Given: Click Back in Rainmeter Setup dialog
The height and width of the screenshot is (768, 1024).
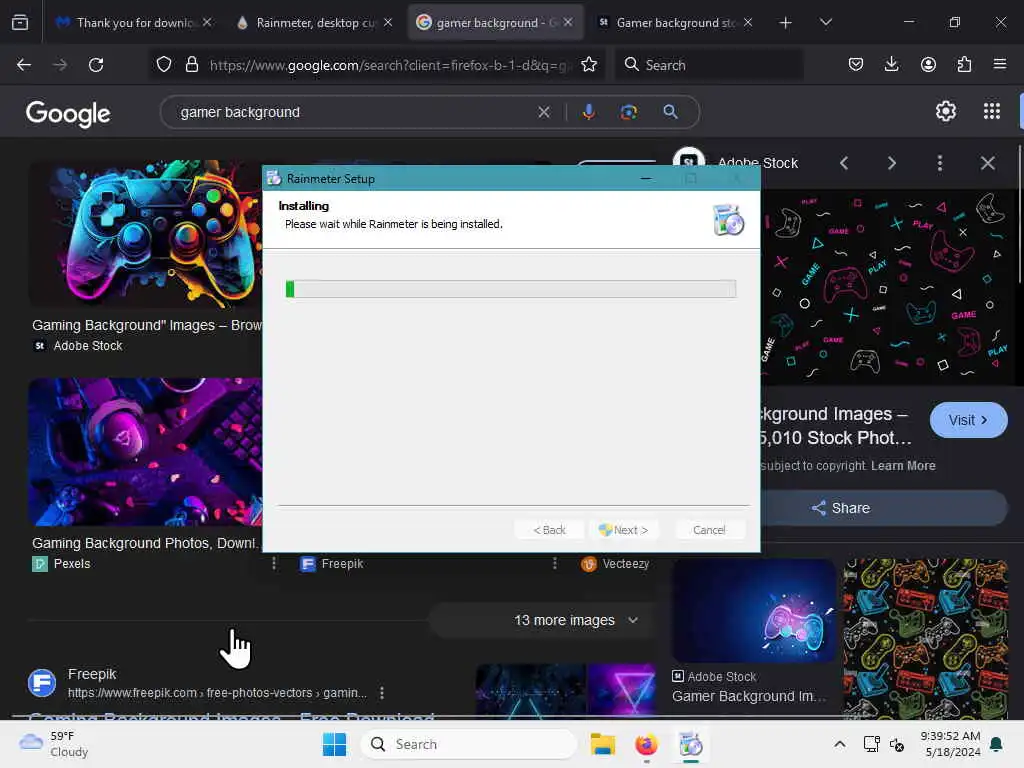Looking at the screenshot, I should (x=549, y=530).
